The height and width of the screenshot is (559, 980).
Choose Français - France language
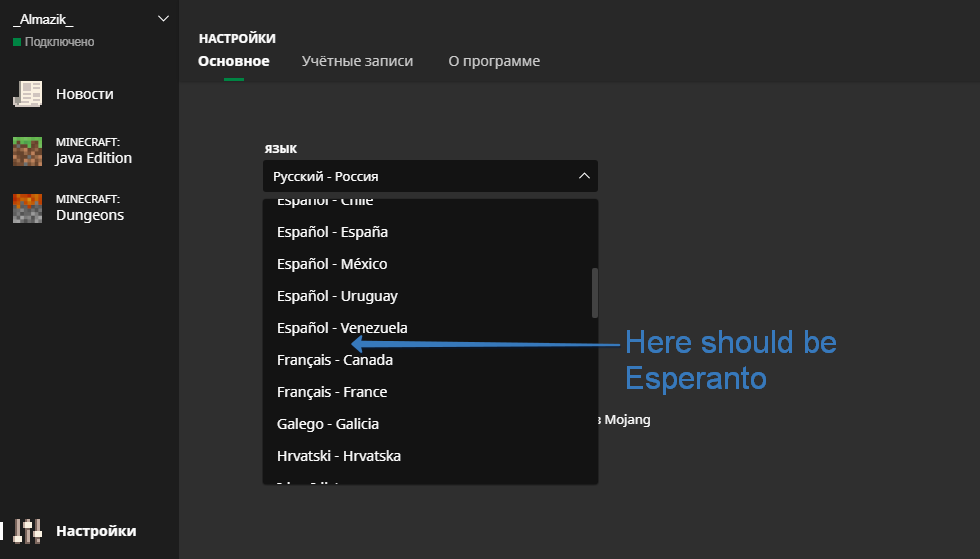tap(332, 392)
